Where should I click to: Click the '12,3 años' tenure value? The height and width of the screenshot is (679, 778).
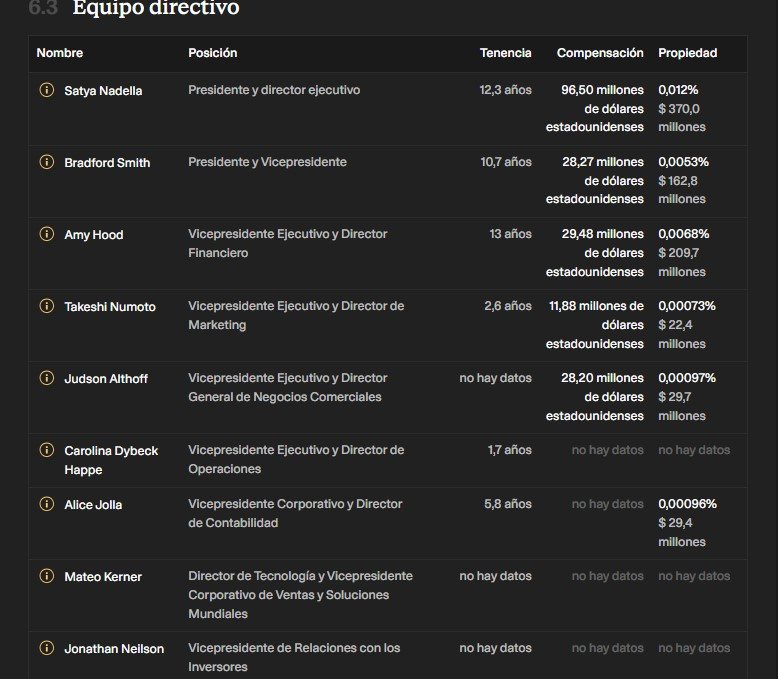(505, 90)
